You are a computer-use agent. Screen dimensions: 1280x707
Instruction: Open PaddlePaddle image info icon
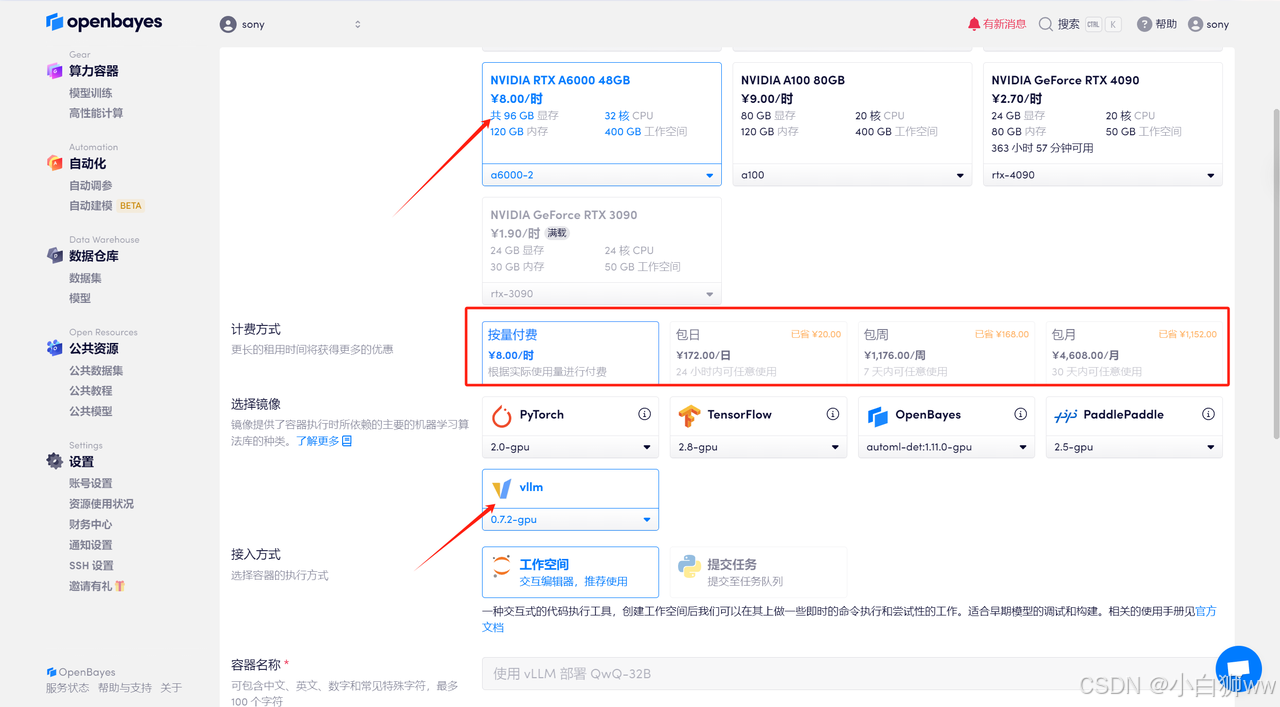[x=1209, y=414]
